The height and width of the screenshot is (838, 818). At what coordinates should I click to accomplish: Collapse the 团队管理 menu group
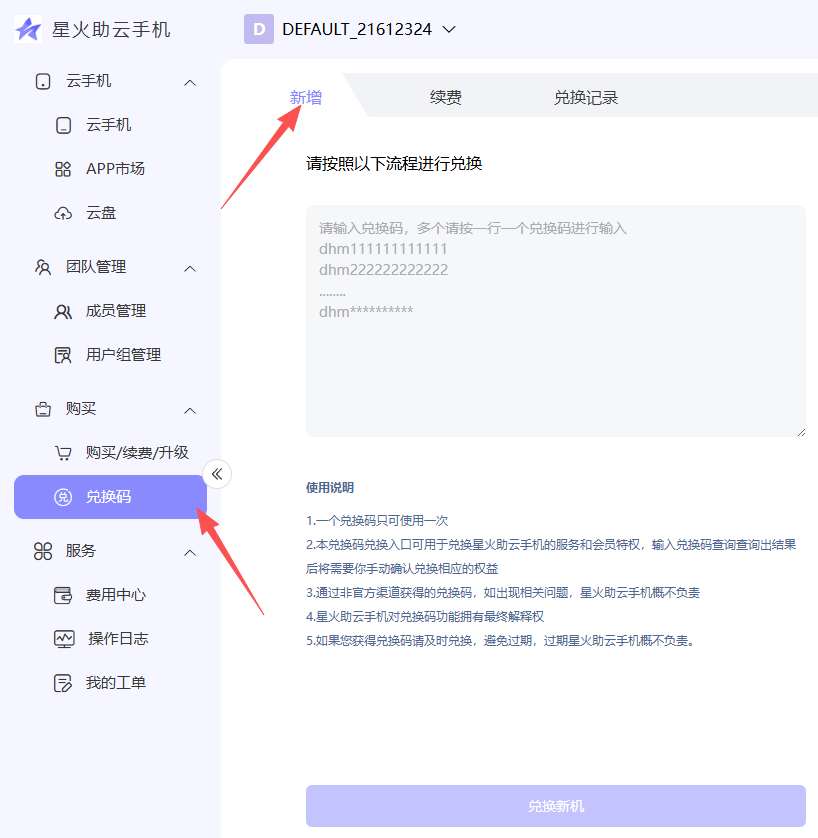[190, 268]
